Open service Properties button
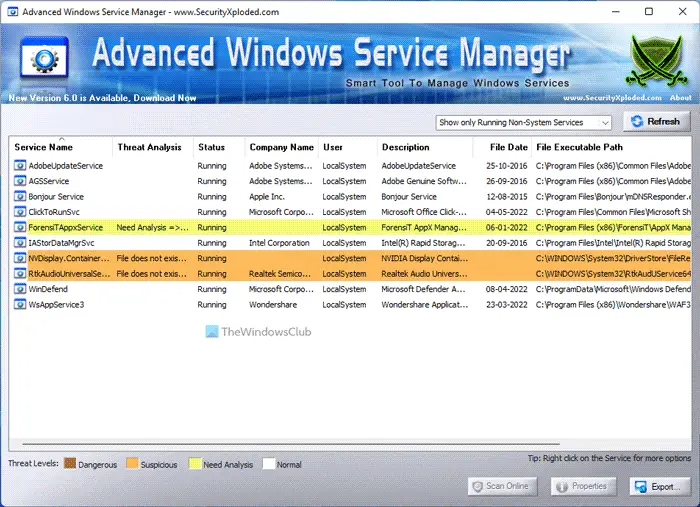This screenshot has height=507, width=700. click(x=583, y=486)
